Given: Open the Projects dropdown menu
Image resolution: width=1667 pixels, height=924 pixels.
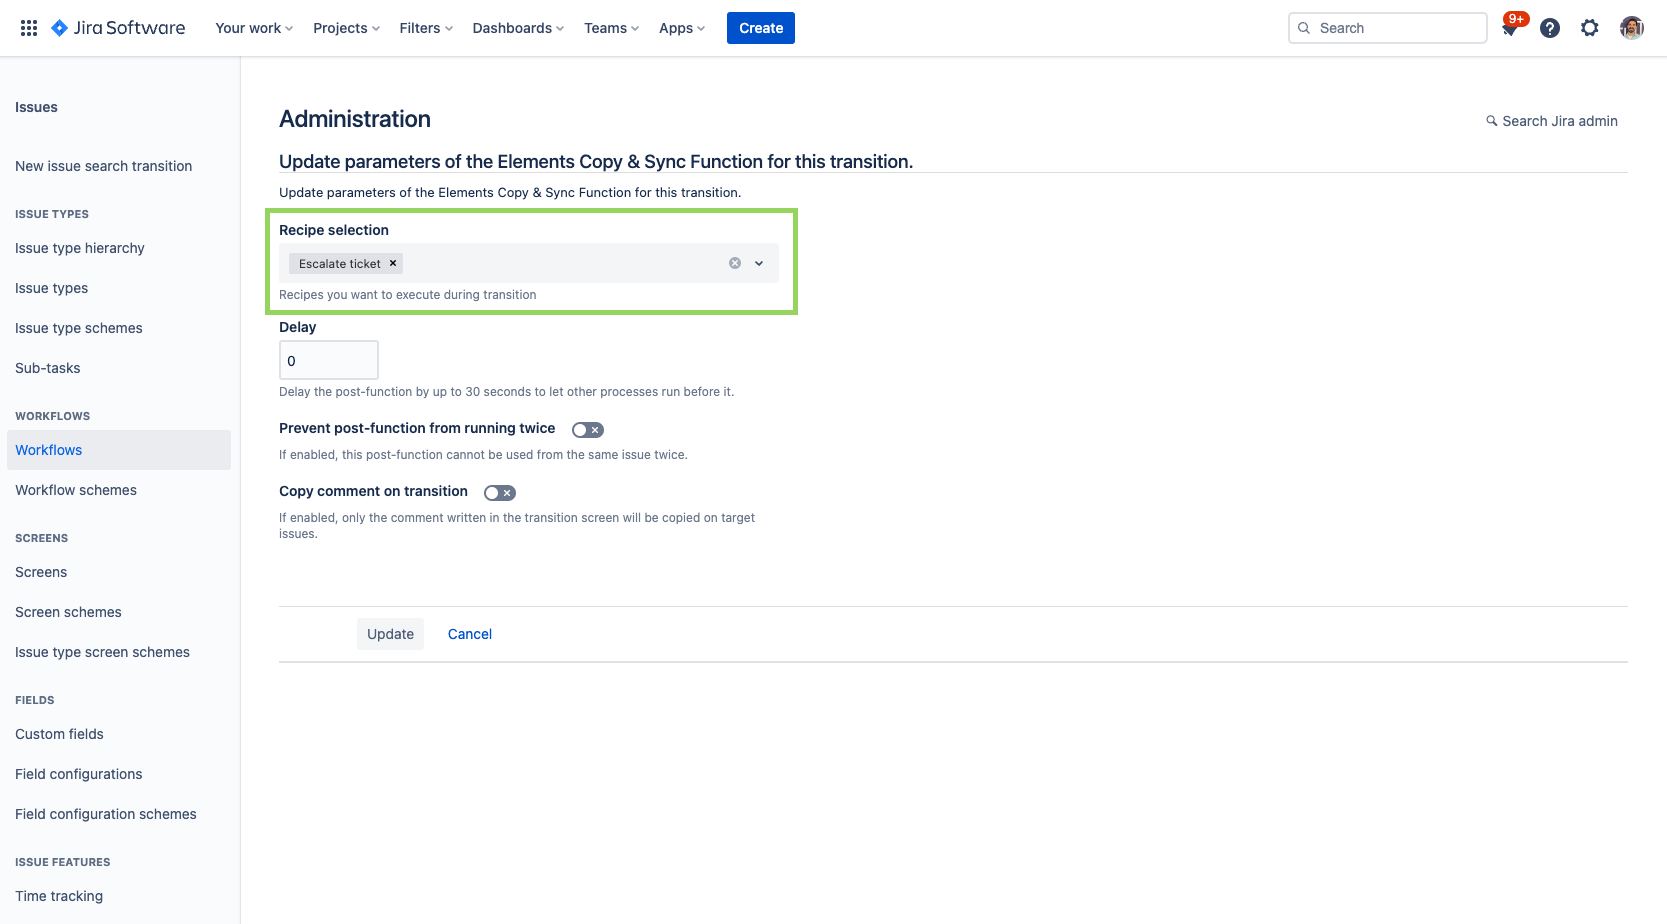Looking at the screenshot, I should click(346, 28).
